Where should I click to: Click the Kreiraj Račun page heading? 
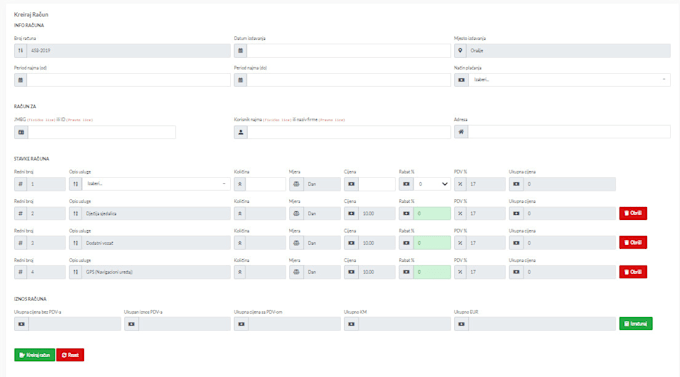point(31,14)
